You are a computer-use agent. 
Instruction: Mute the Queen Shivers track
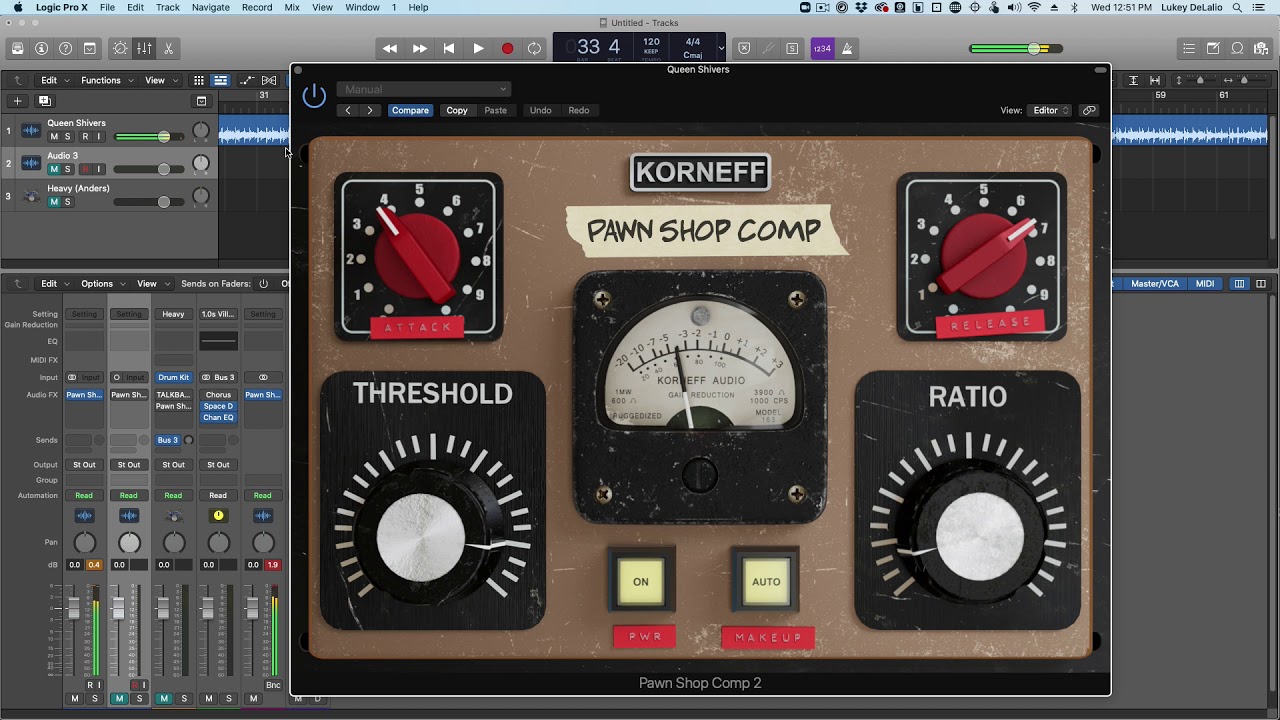(x=54, y=137)
